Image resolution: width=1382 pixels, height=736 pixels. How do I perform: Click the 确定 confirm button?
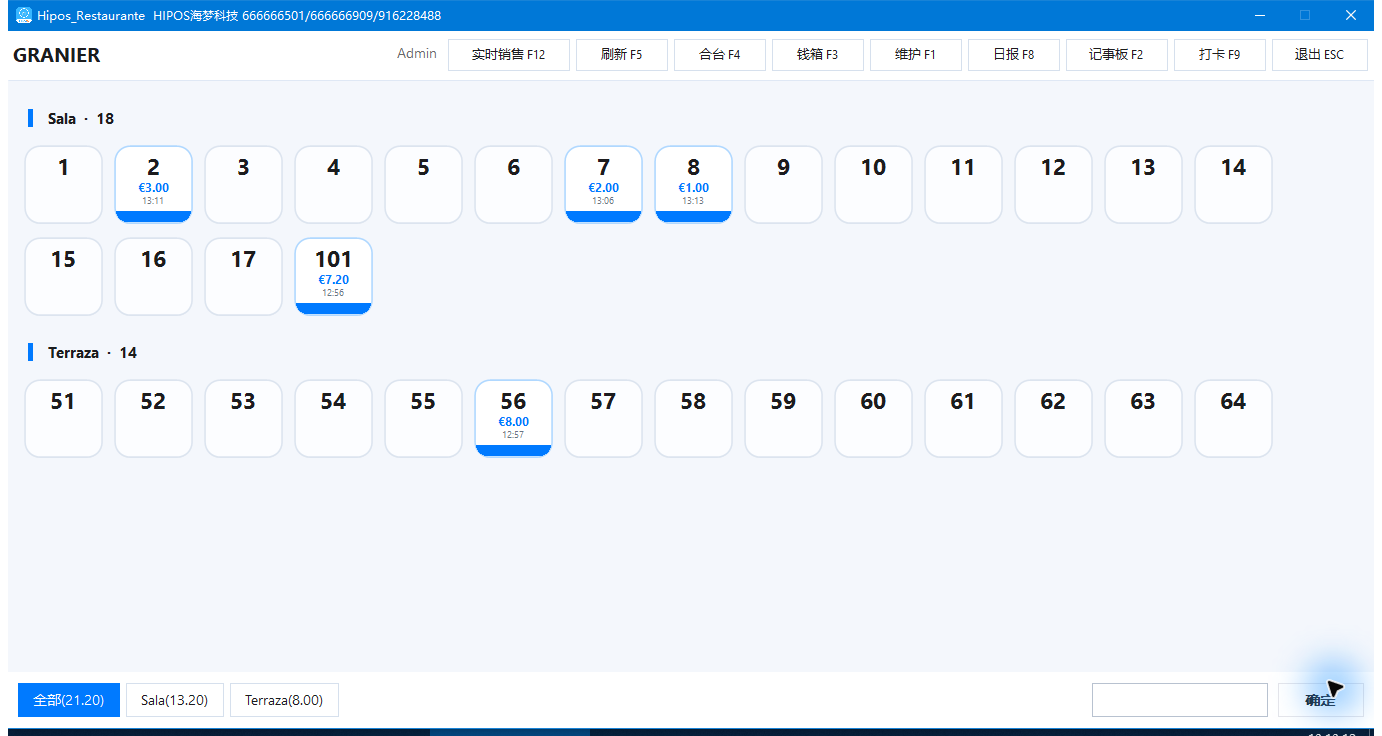(1321, 700)
